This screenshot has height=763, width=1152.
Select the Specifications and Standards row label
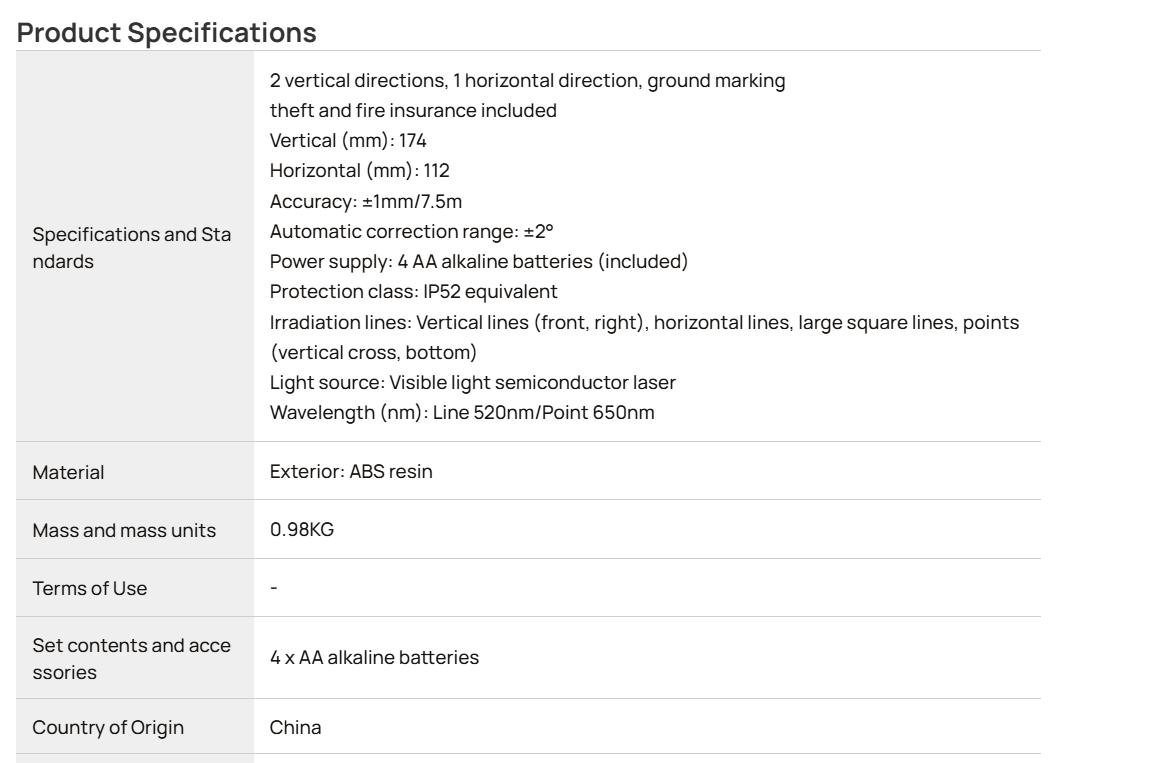click(132, 247)
